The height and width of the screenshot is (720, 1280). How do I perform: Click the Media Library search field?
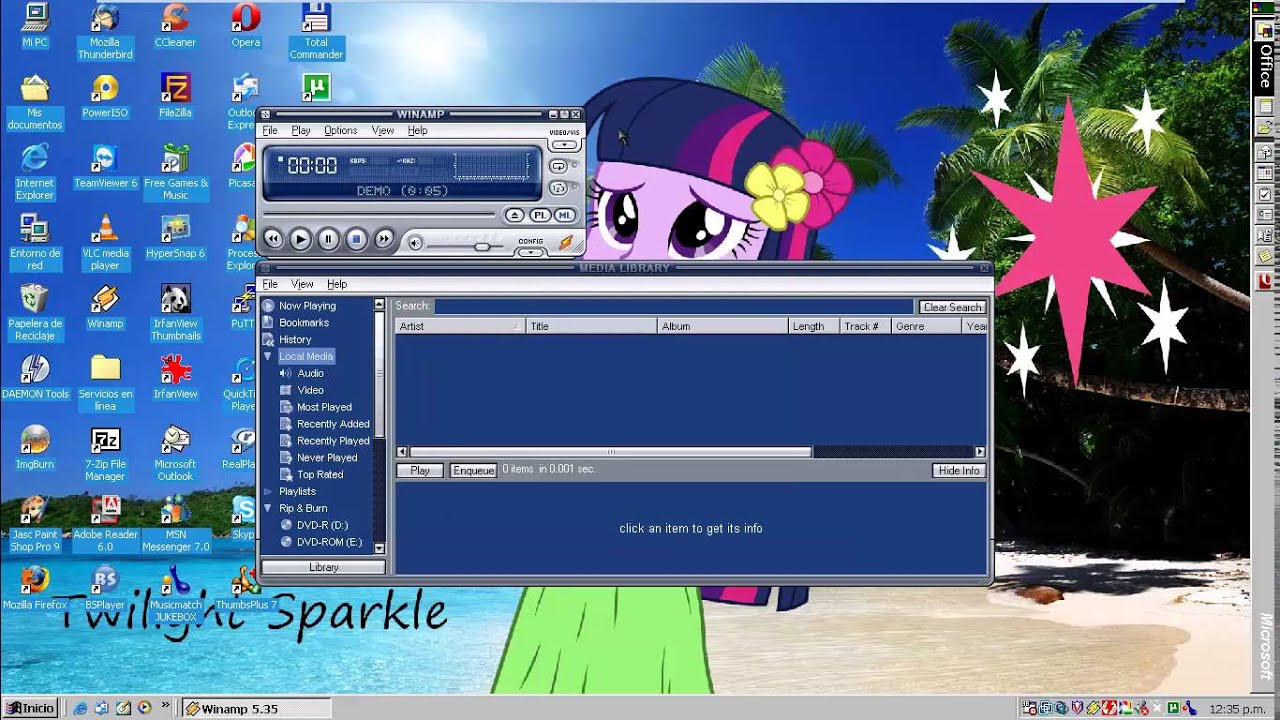pos(674,307)
